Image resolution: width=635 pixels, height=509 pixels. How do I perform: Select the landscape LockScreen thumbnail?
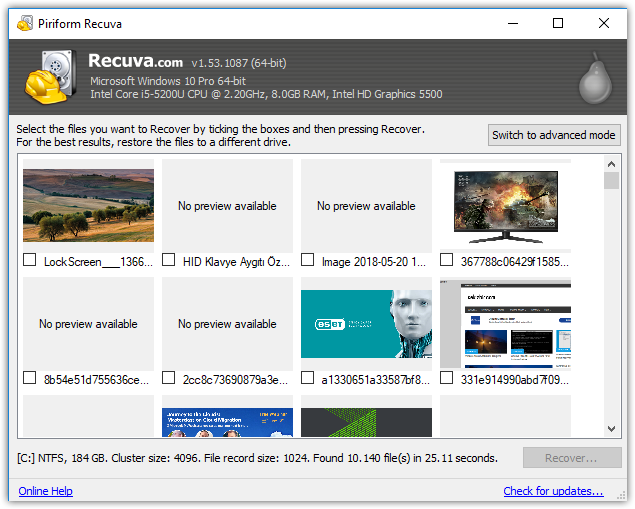point(88,206)
